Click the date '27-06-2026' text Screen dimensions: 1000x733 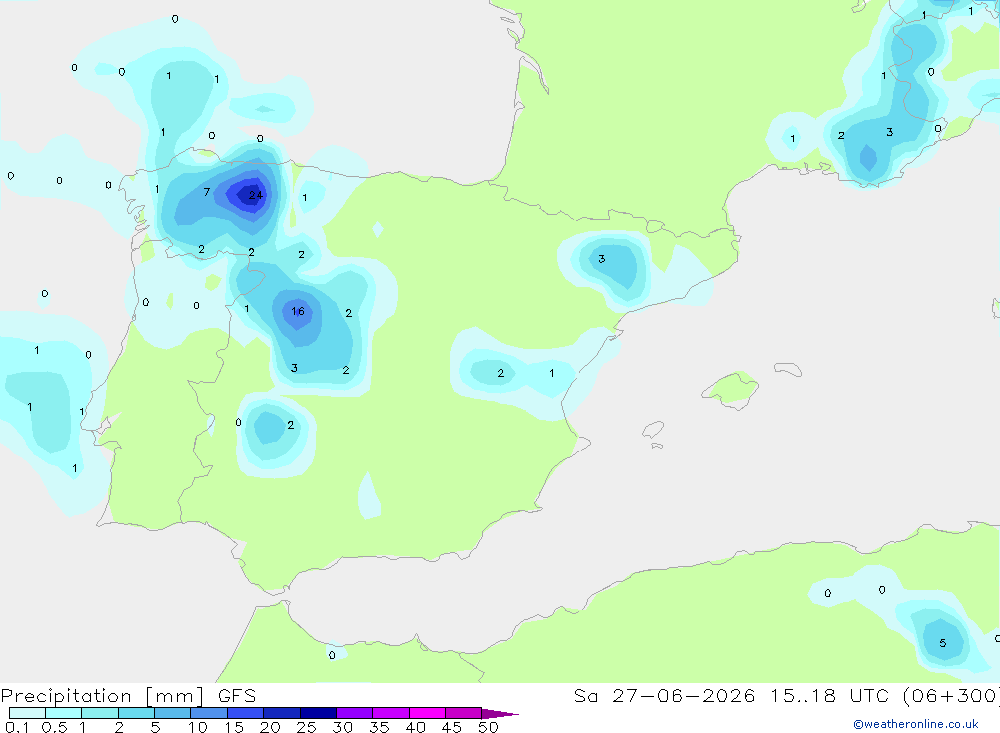pos(684,695)
